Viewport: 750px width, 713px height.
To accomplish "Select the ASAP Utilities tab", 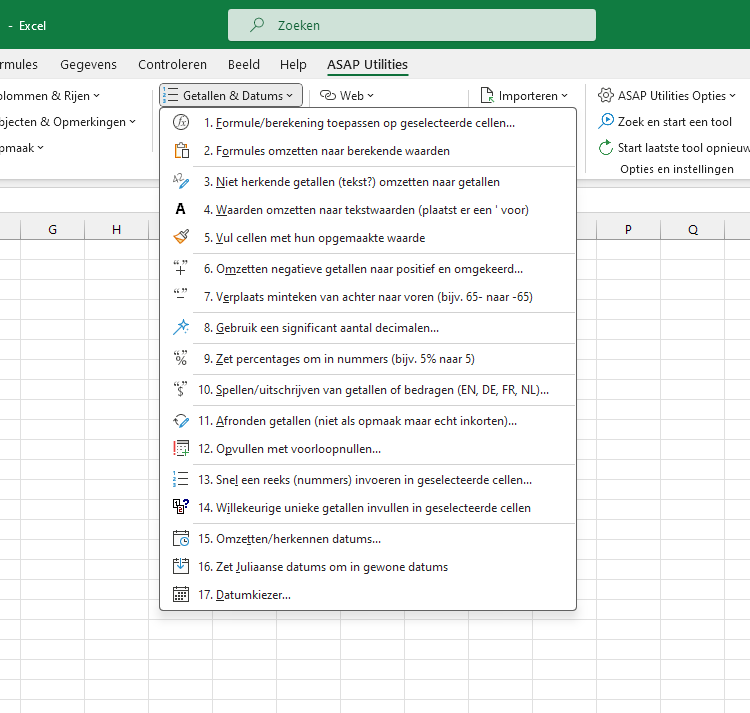I will coord(367,64).
